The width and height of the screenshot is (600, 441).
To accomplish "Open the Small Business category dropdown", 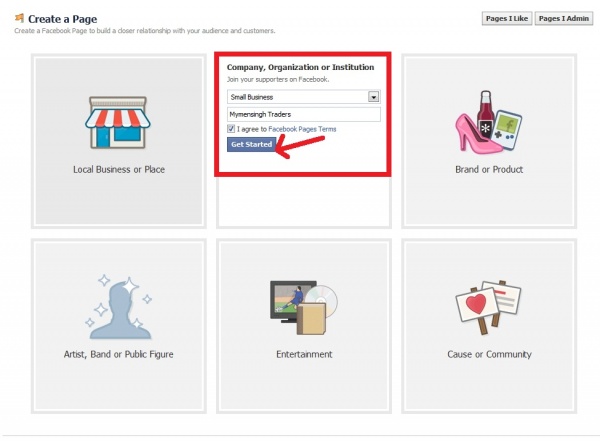I will pos(304,97).
